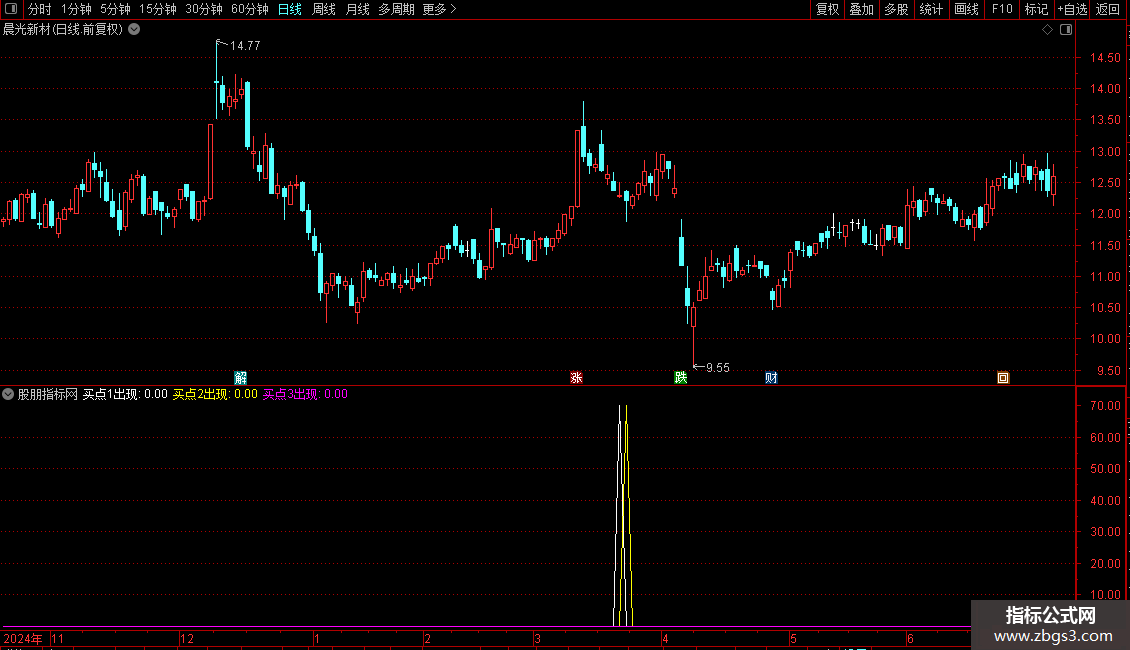Select the 5分钟 period

pyautogui.click(x=115, y=9)
